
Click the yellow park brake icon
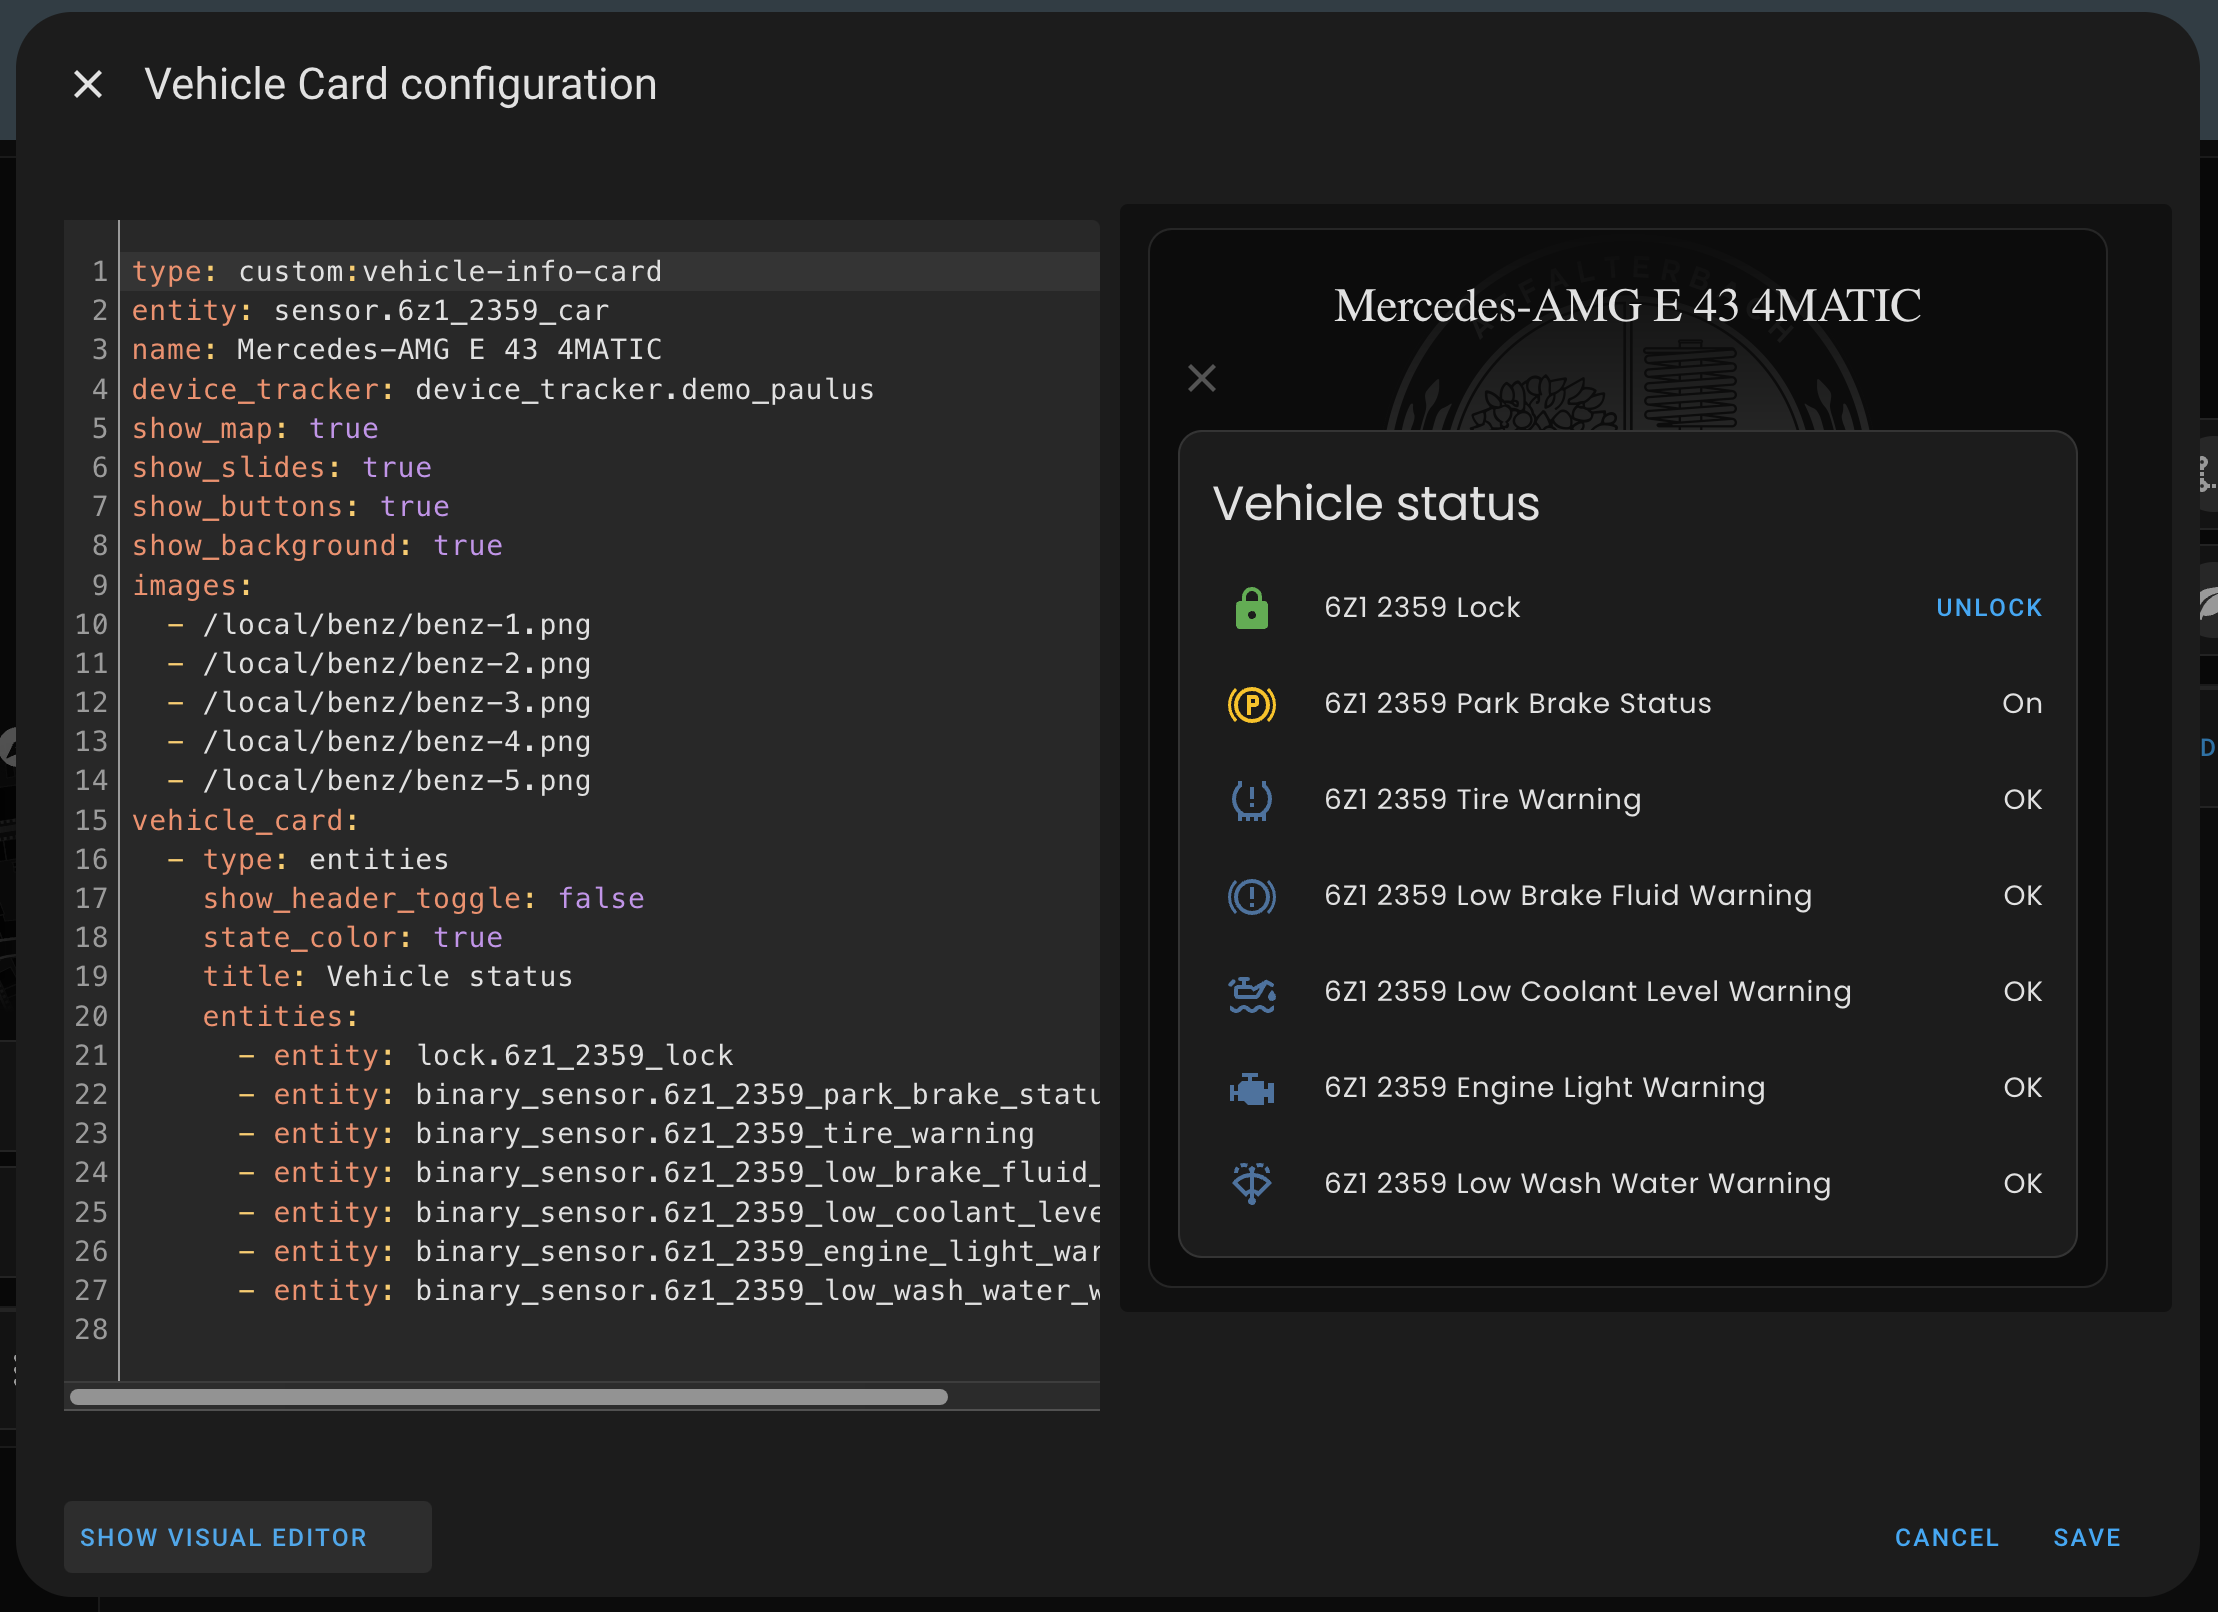click(1251, 704)
